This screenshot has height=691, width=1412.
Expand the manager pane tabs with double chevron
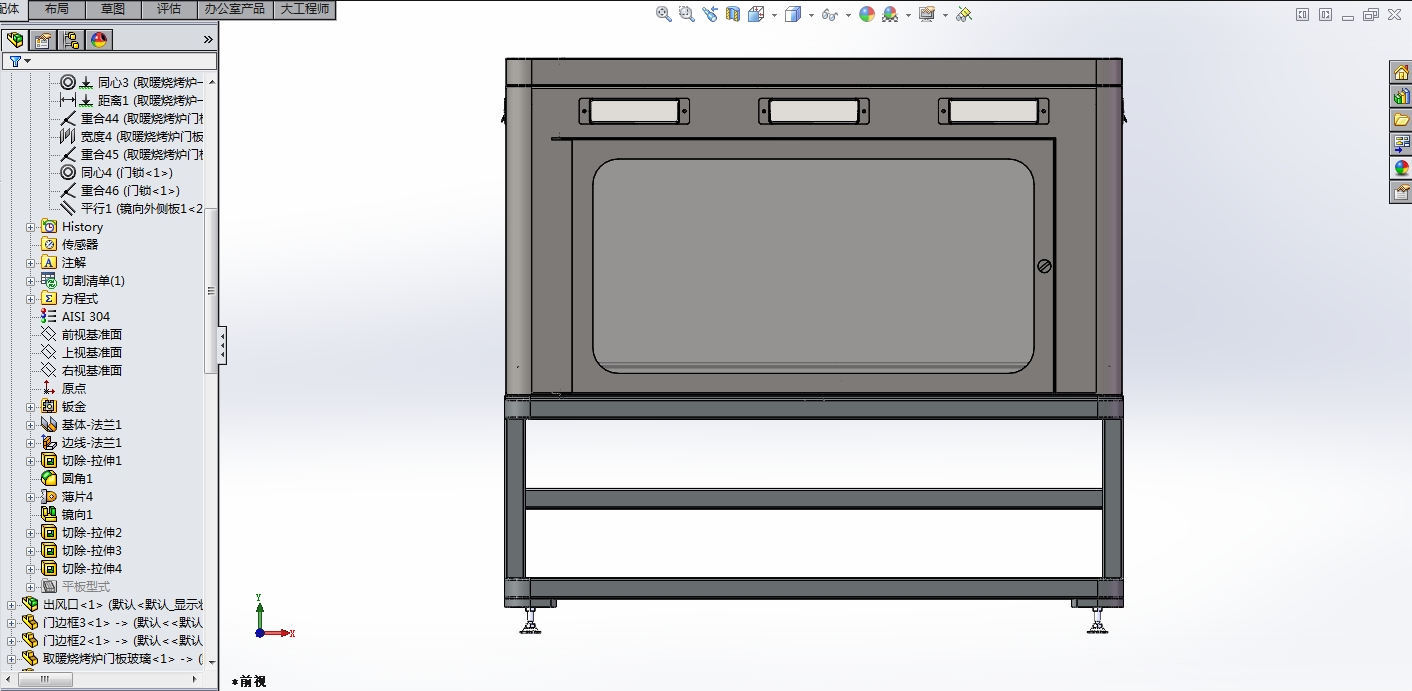pyautogui.click(x=208, y=40)
